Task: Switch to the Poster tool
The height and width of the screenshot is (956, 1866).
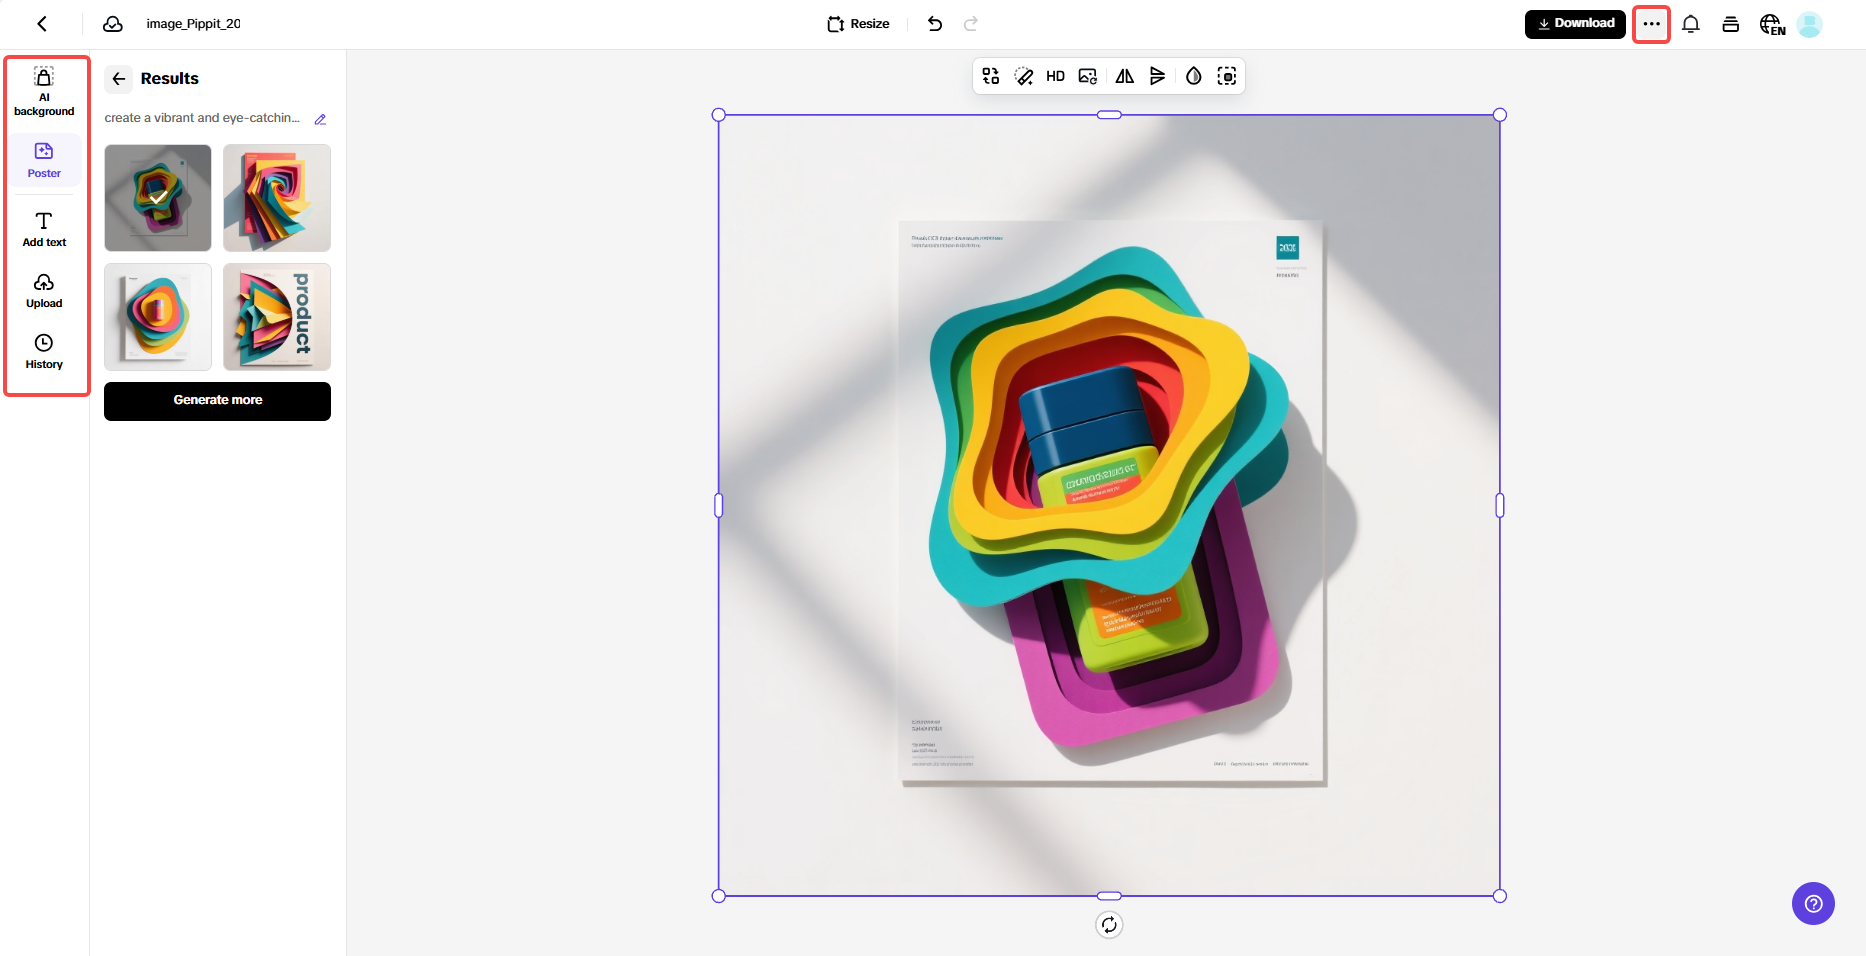Action: tap(44, 160)
